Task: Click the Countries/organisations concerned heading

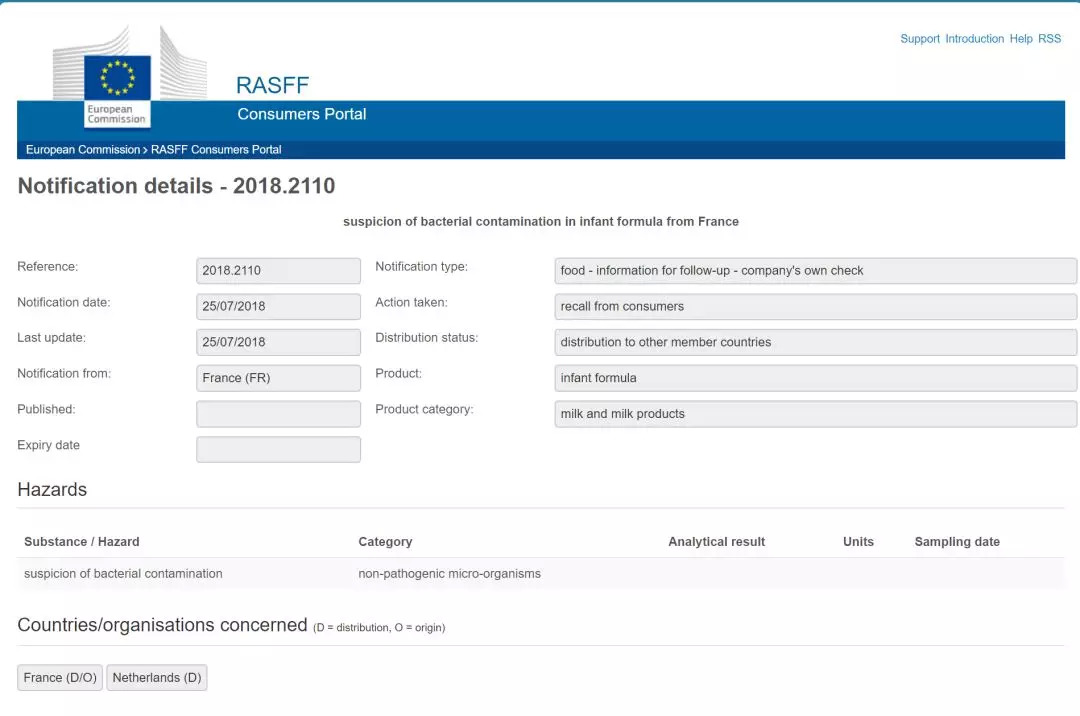Action: point(162,625)
